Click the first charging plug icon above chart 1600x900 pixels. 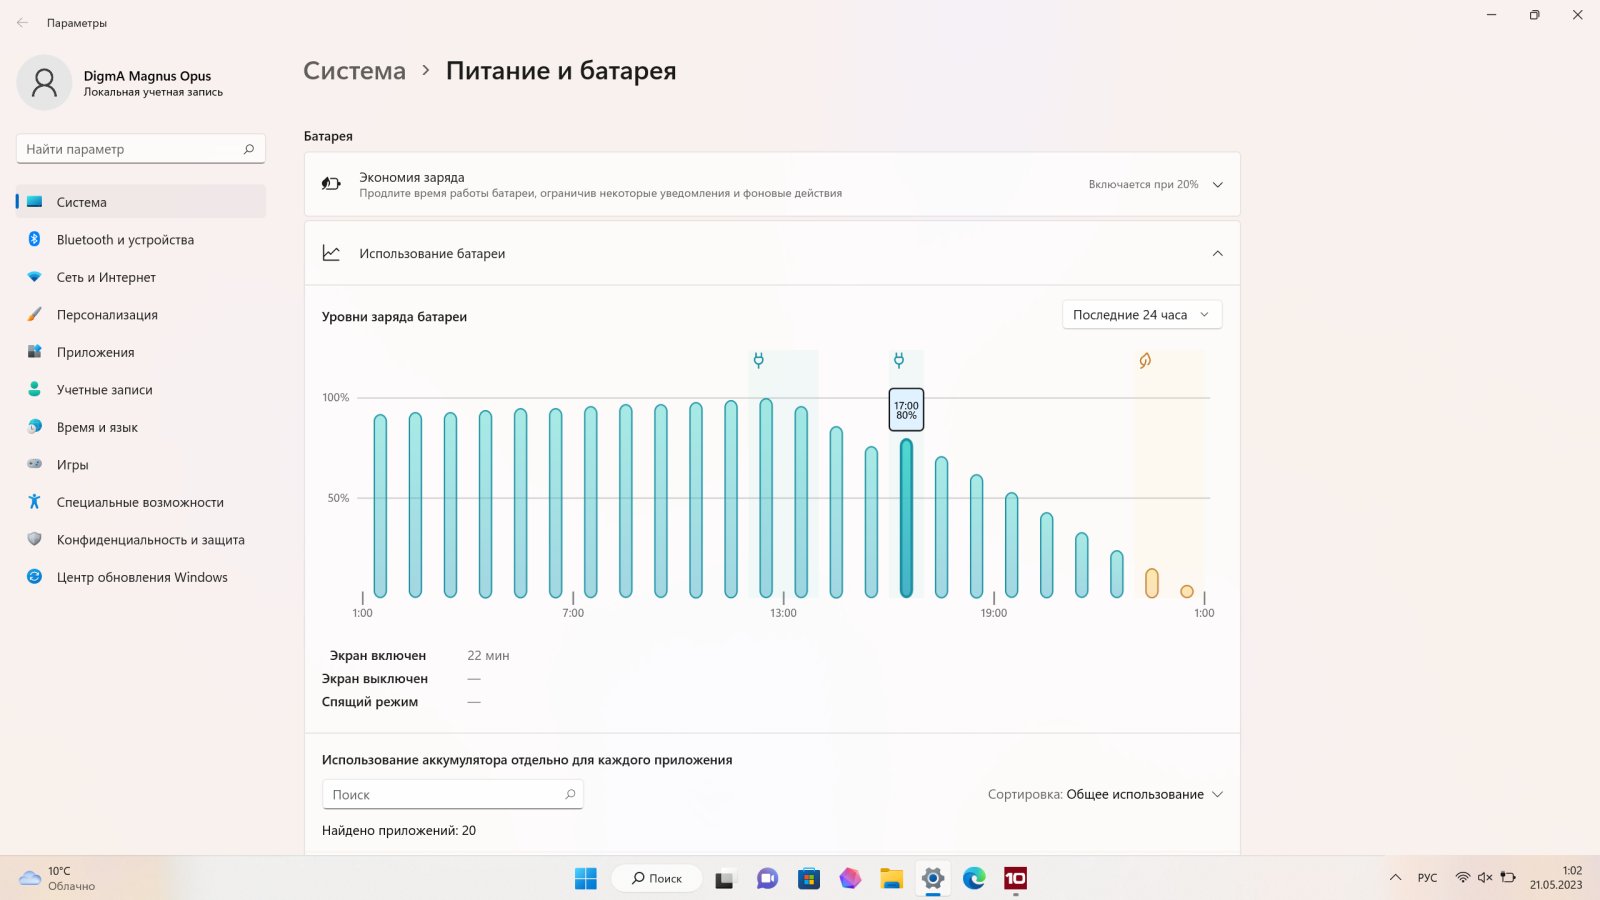[x=758, y=360]
